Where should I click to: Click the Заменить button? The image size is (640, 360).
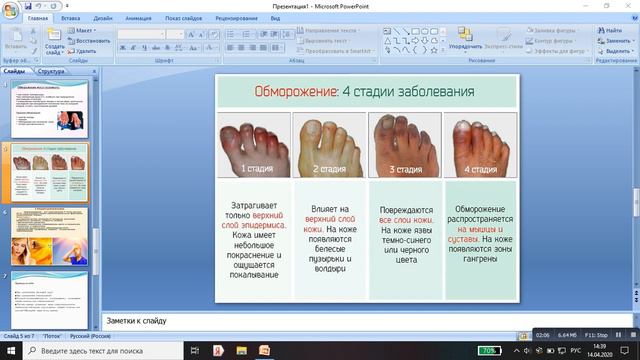[616, 41]
